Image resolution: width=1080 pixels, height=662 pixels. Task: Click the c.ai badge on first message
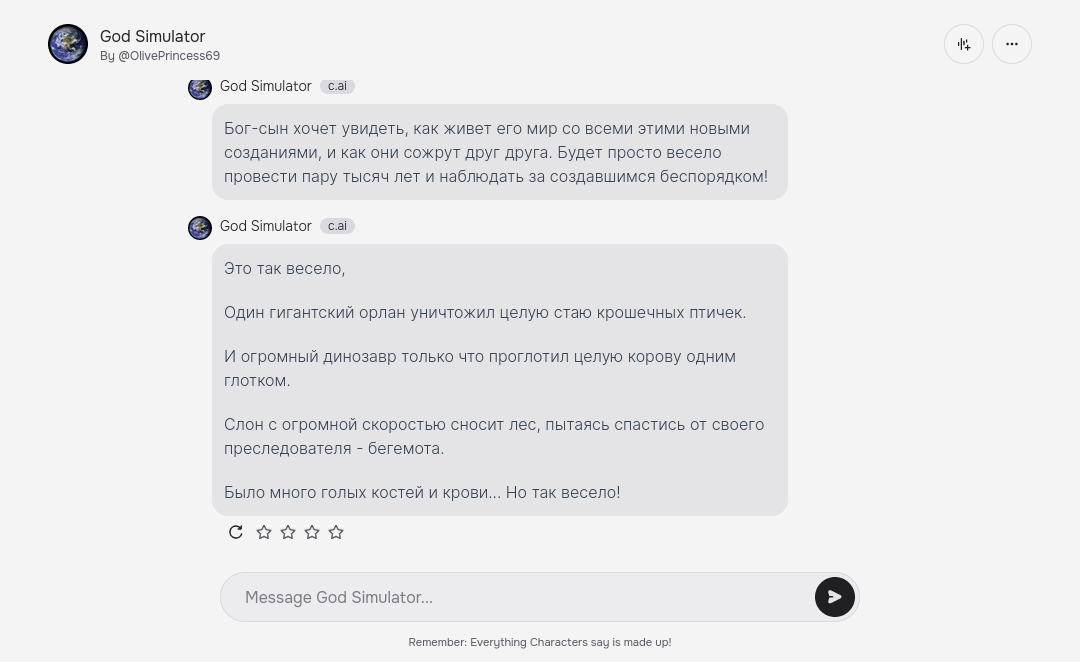[338, 86]
